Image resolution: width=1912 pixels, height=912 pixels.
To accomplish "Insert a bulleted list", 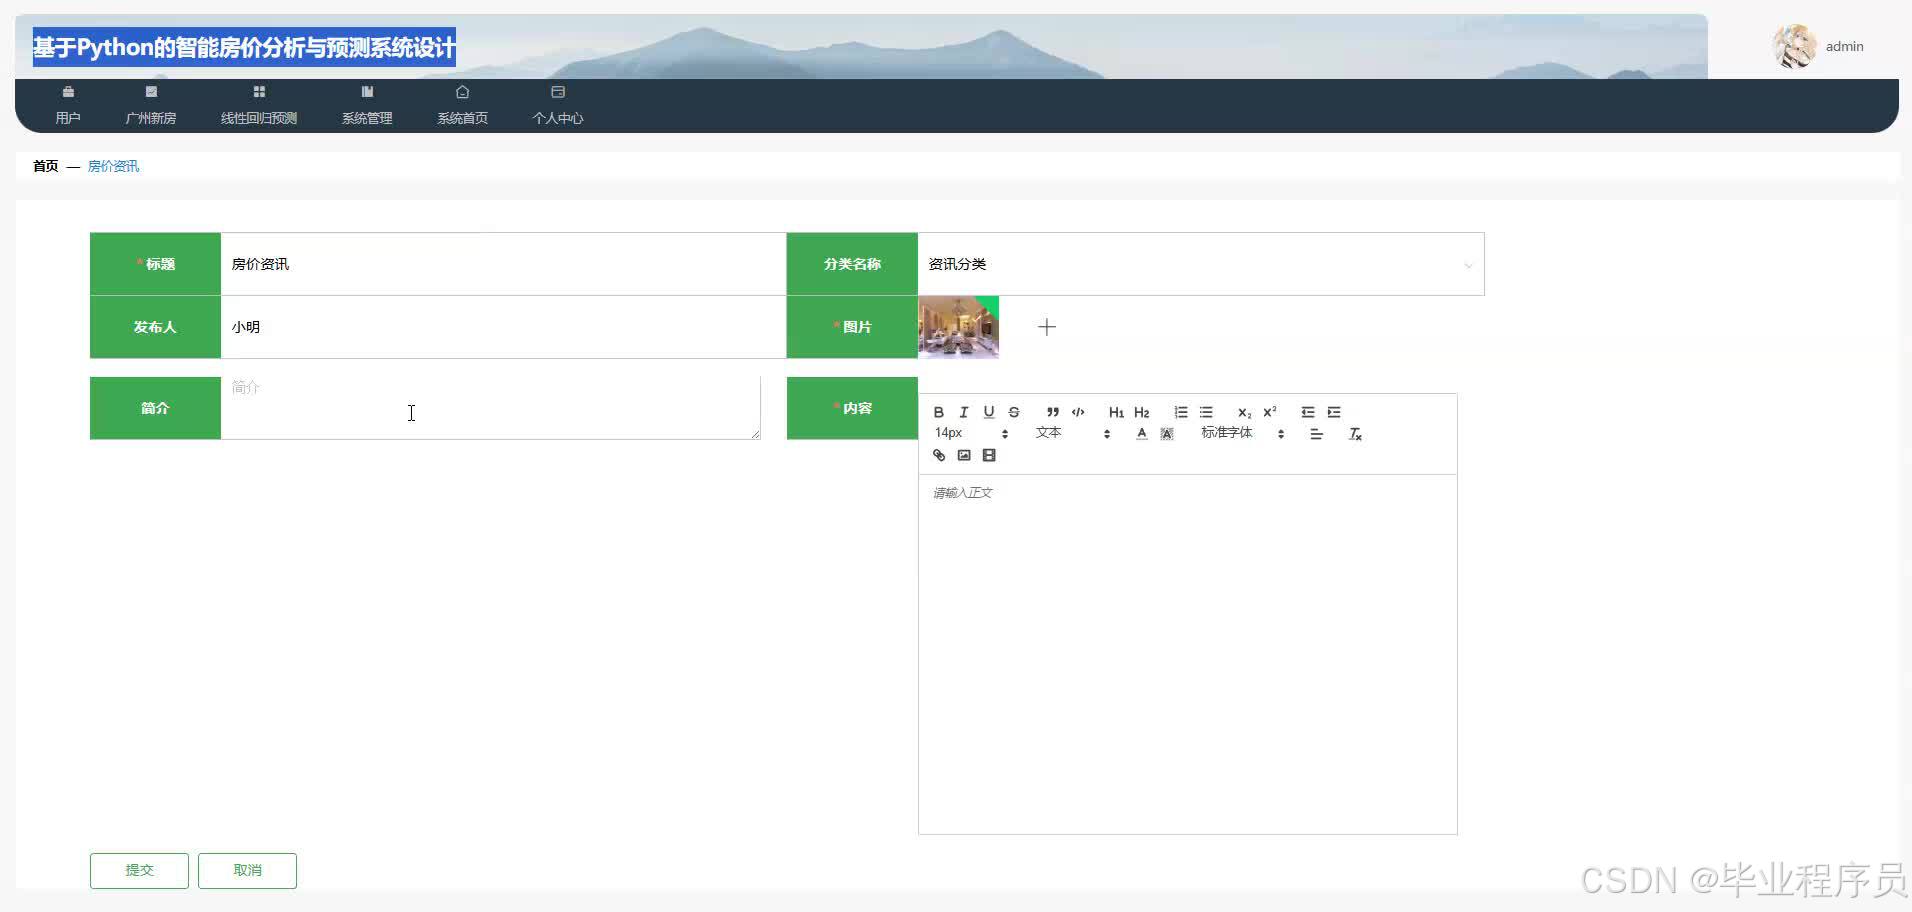I will pyautogui.click(x=1206, y=412).
